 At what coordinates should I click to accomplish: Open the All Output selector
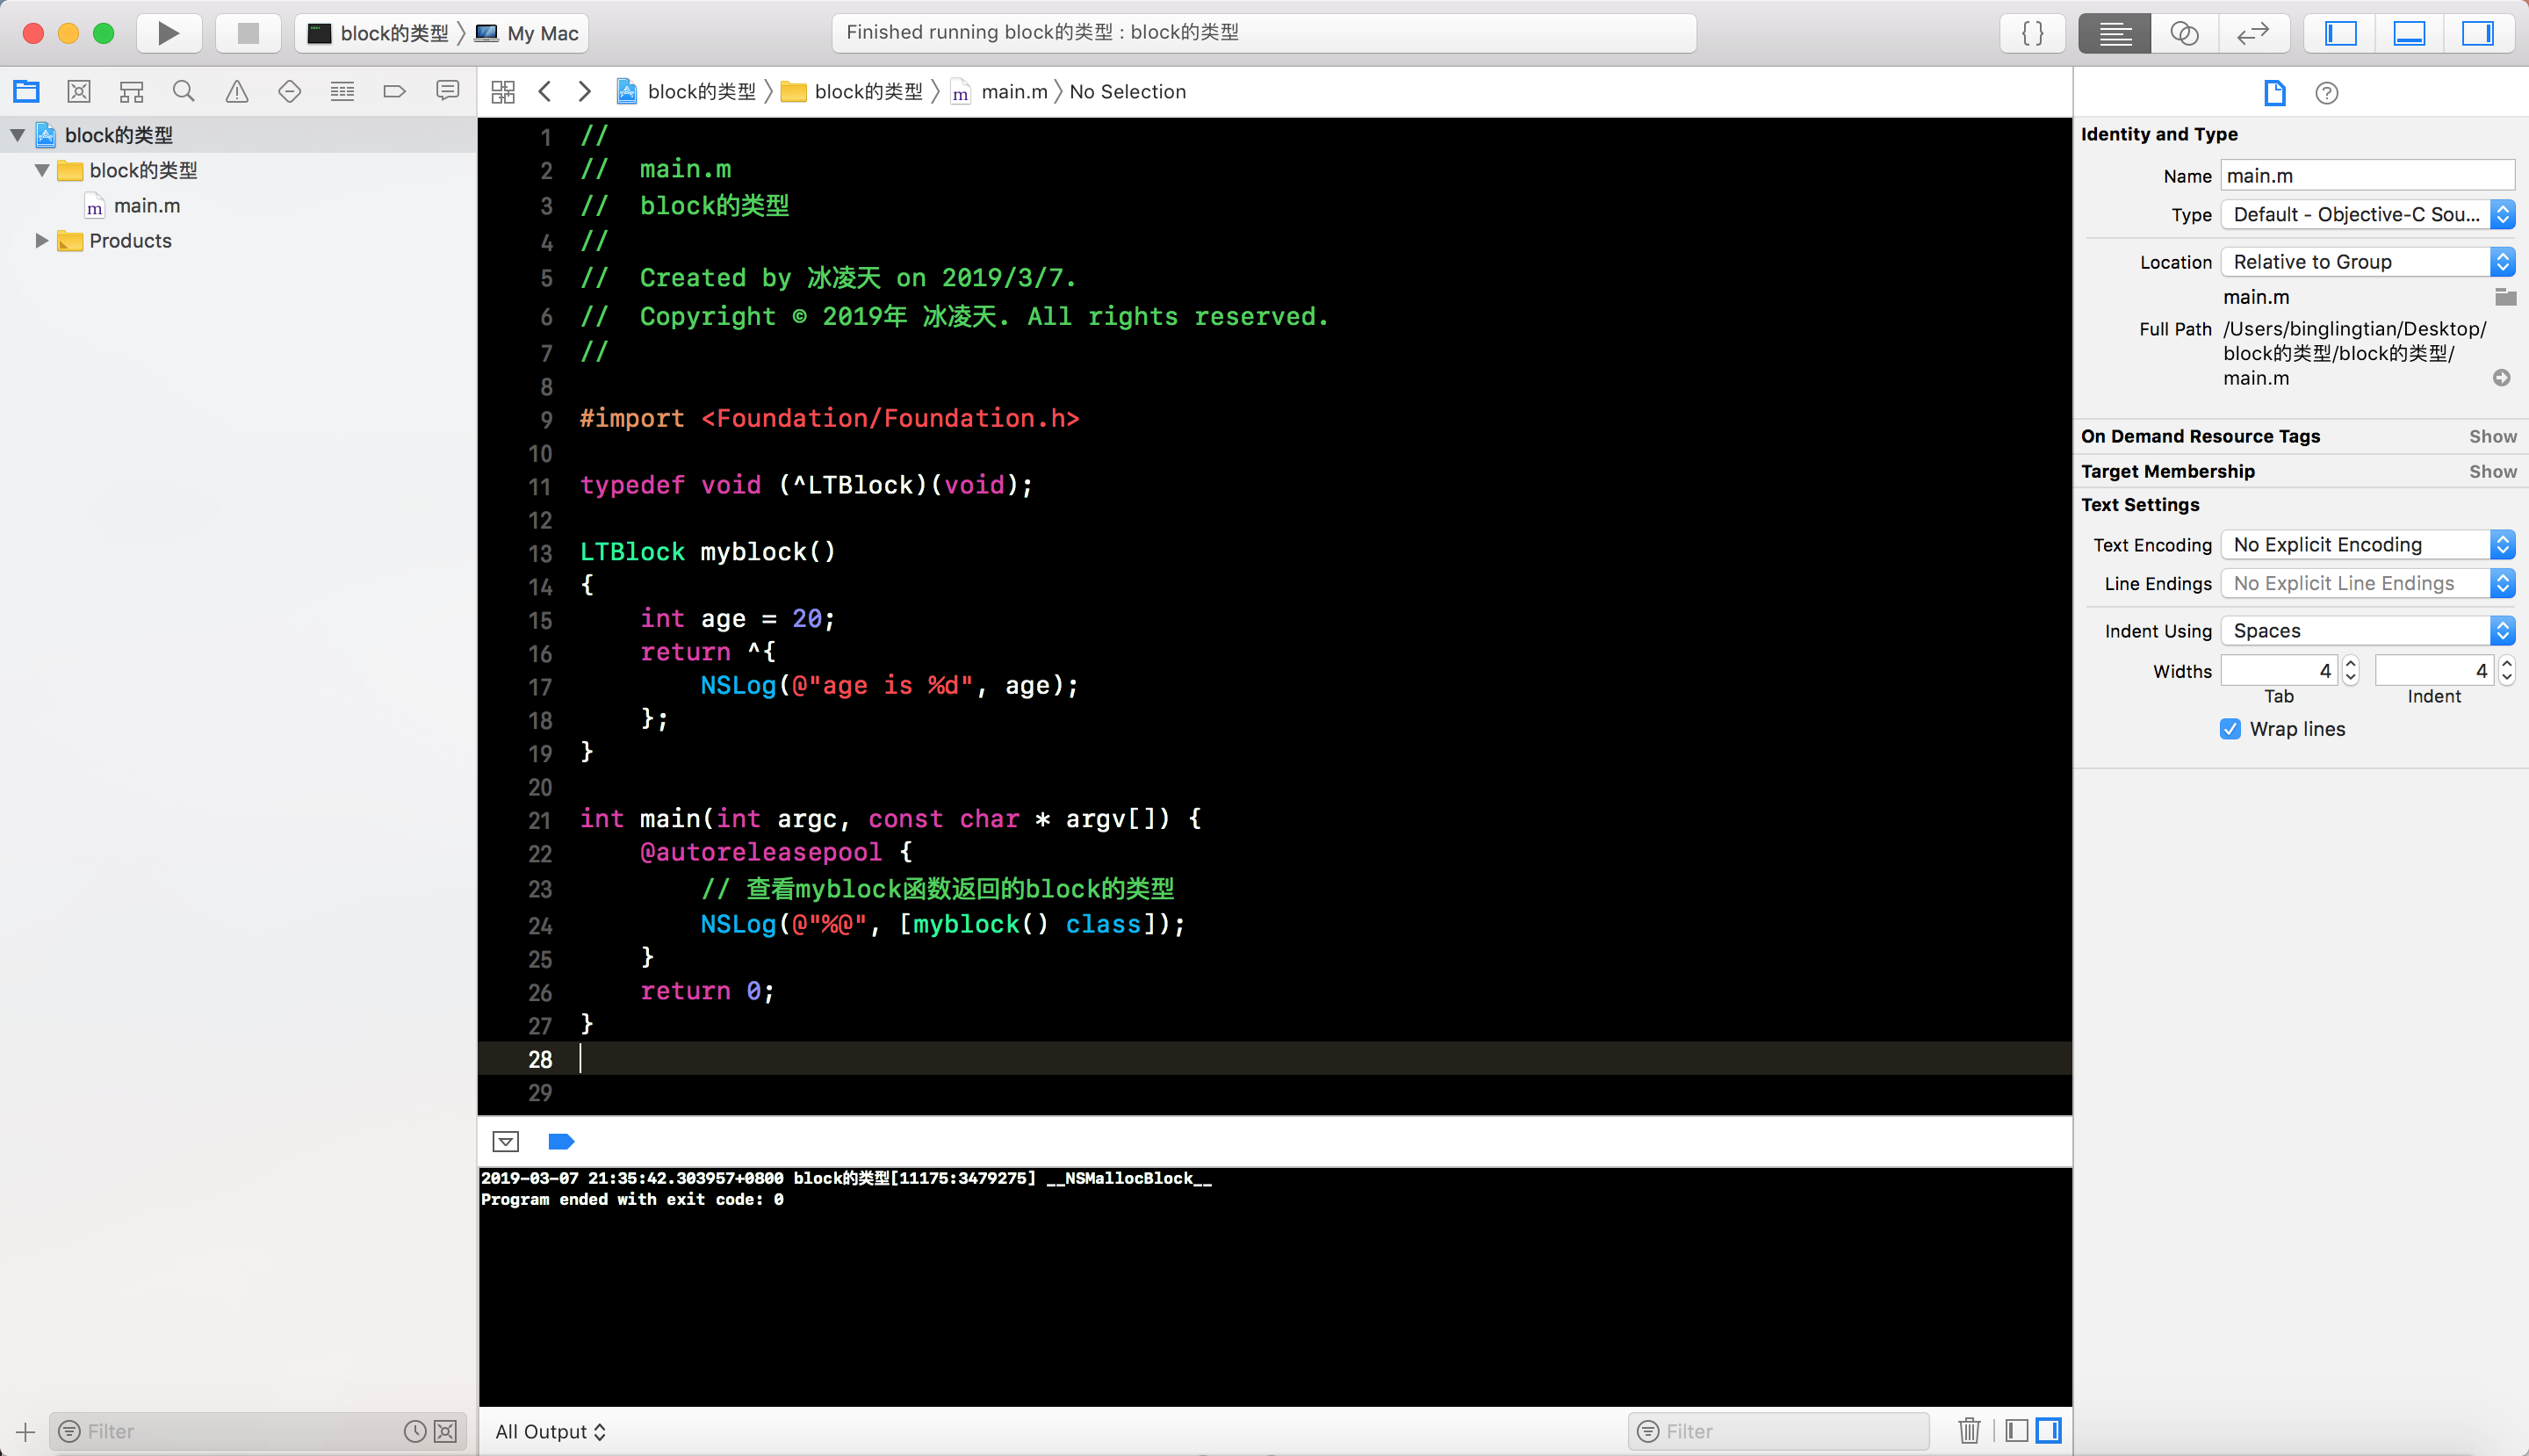(550, 1431)
